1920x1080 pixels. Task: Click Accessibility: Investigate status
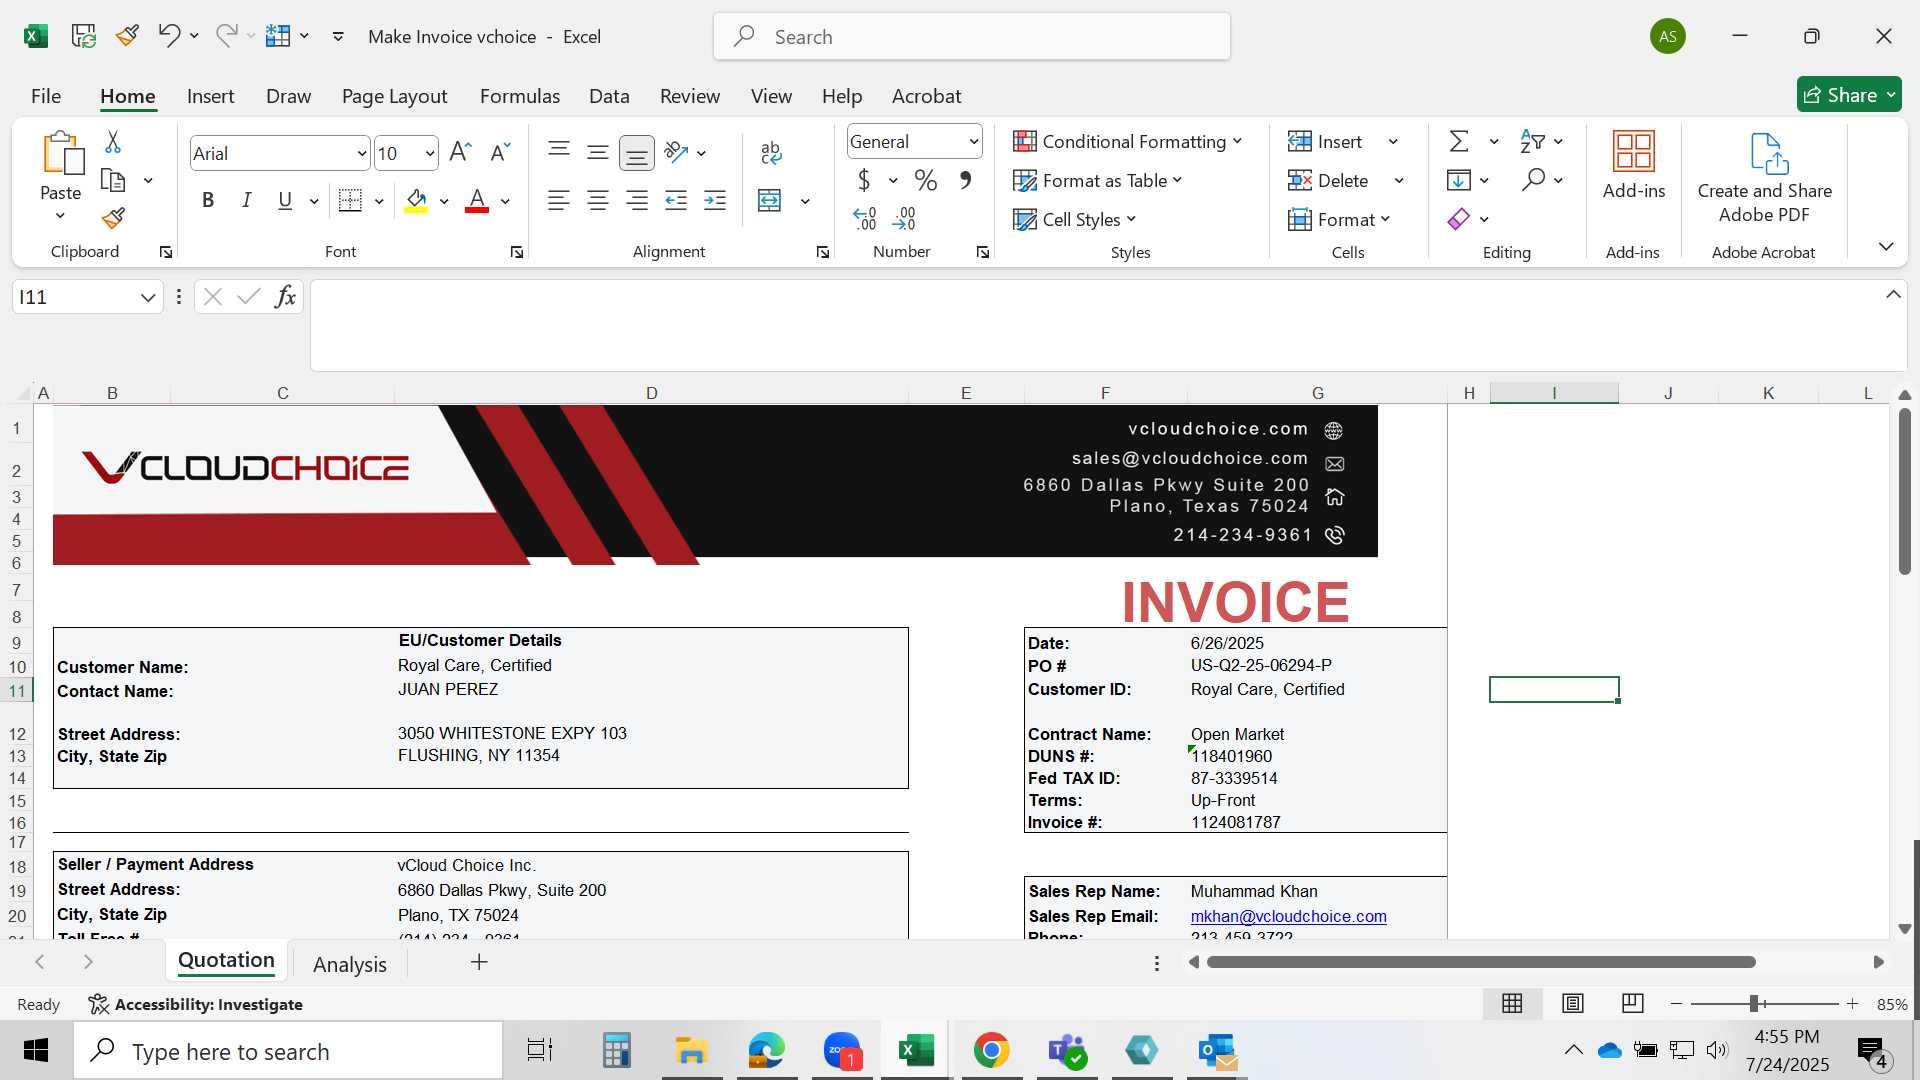195,1004
